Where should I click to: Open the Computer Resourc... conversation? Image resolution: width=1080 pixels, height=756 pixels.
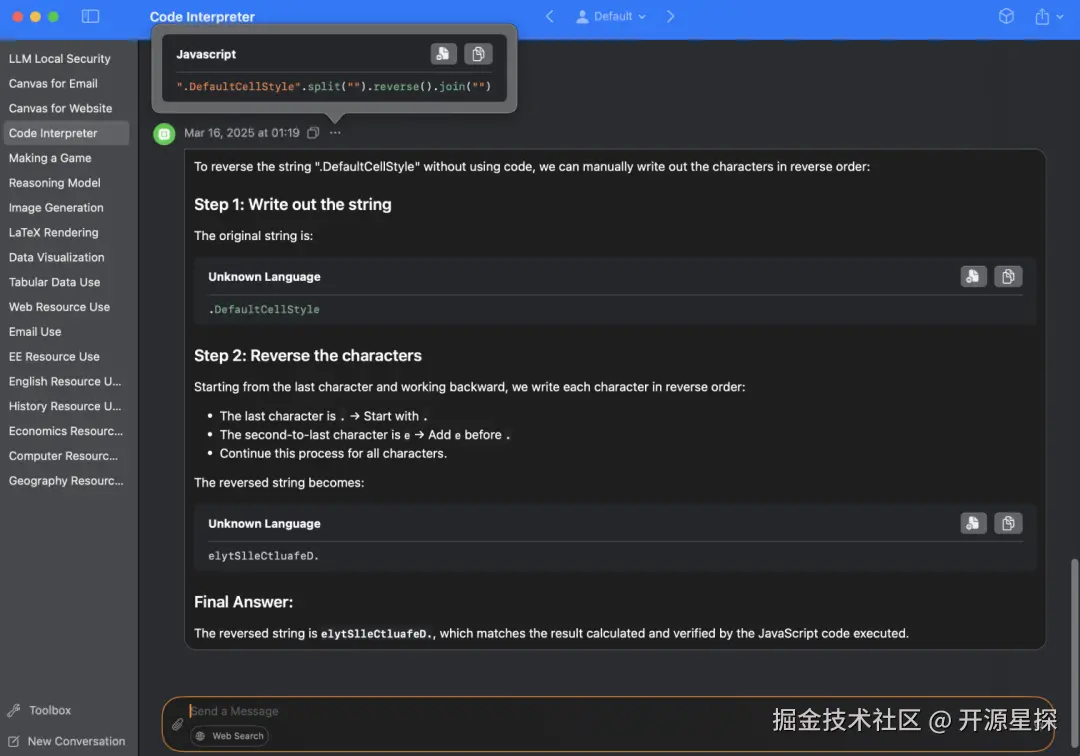coord(66,455)
